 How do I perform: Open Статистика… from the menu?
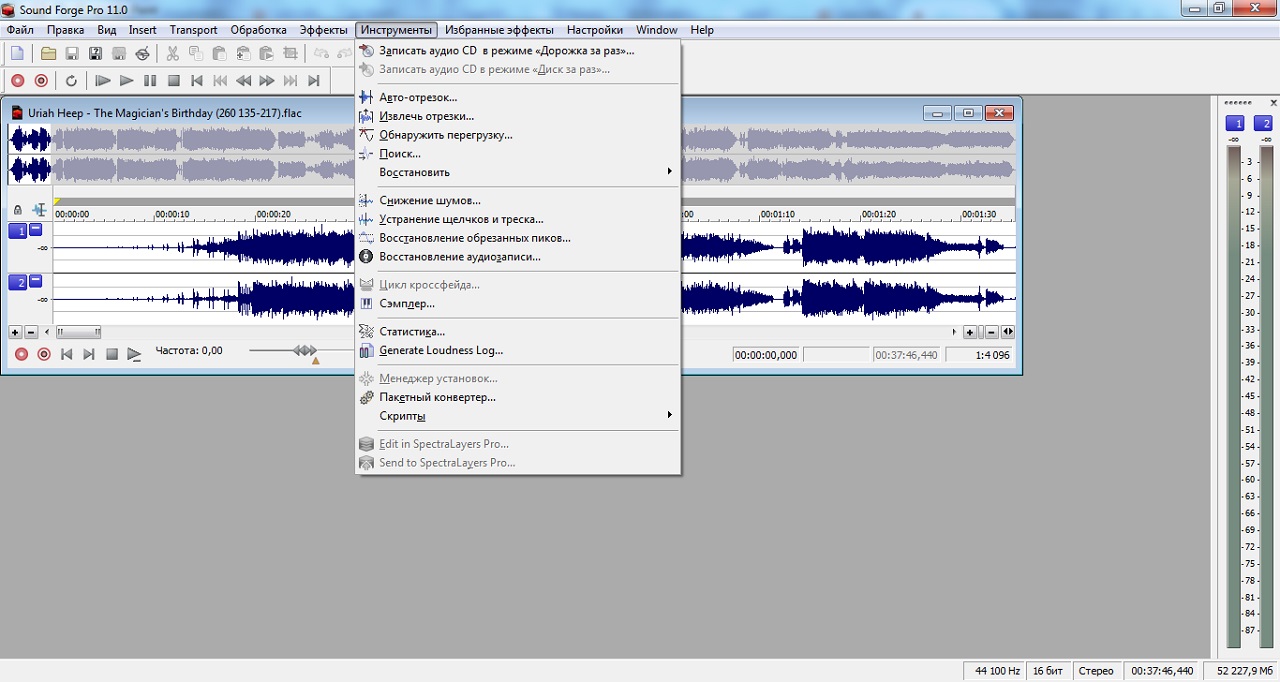pos(518,331)
